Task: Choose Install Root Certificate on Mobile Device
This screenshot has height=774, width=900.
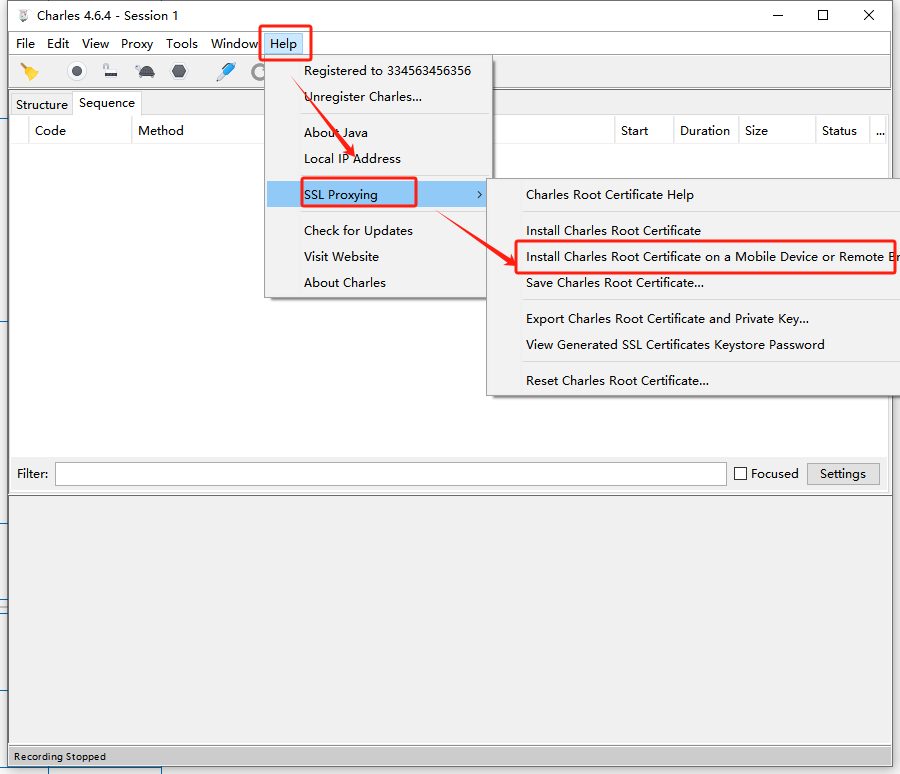Action: [x=711, y=257]
